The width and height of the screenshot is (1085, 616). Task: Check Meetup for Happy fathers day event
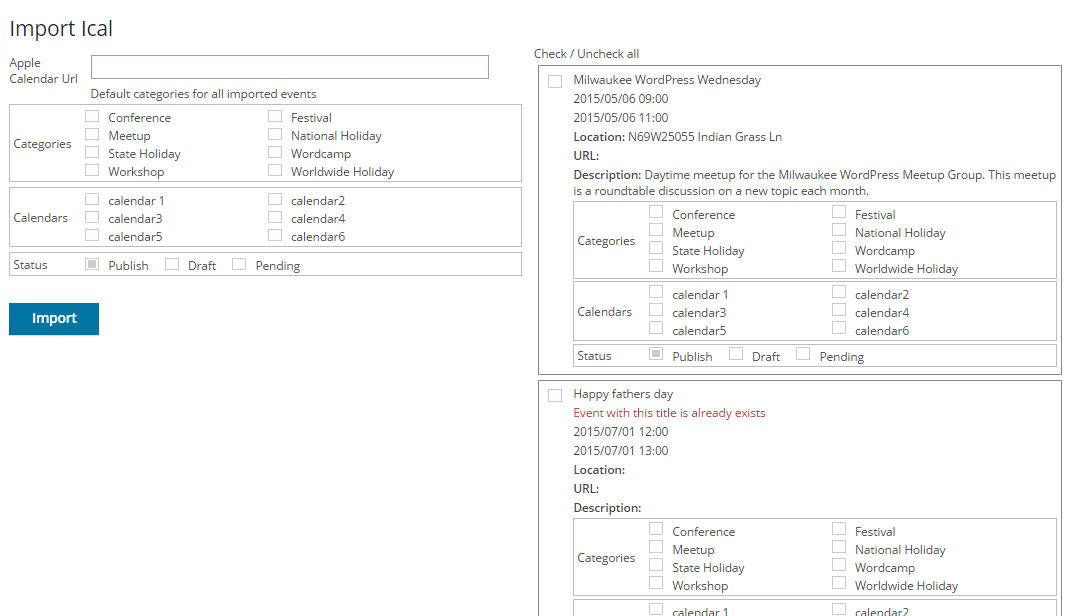click(x=656, y=547)
